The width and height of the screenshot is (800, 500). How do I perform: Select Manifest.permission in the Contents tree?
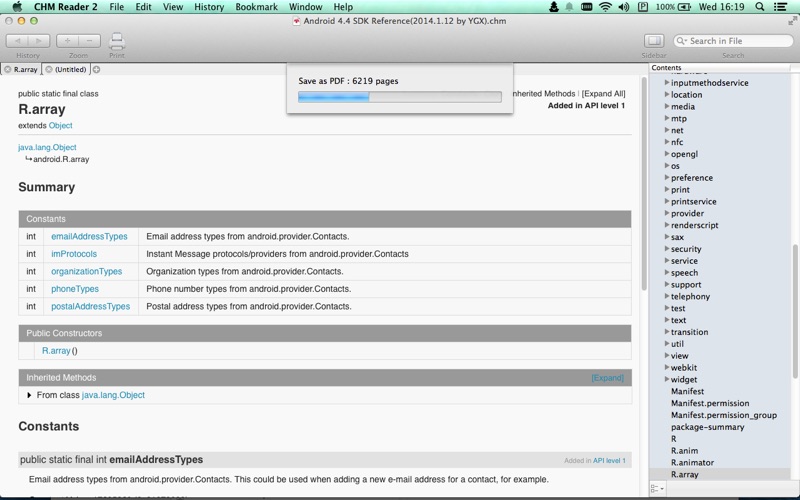(710, 403)
